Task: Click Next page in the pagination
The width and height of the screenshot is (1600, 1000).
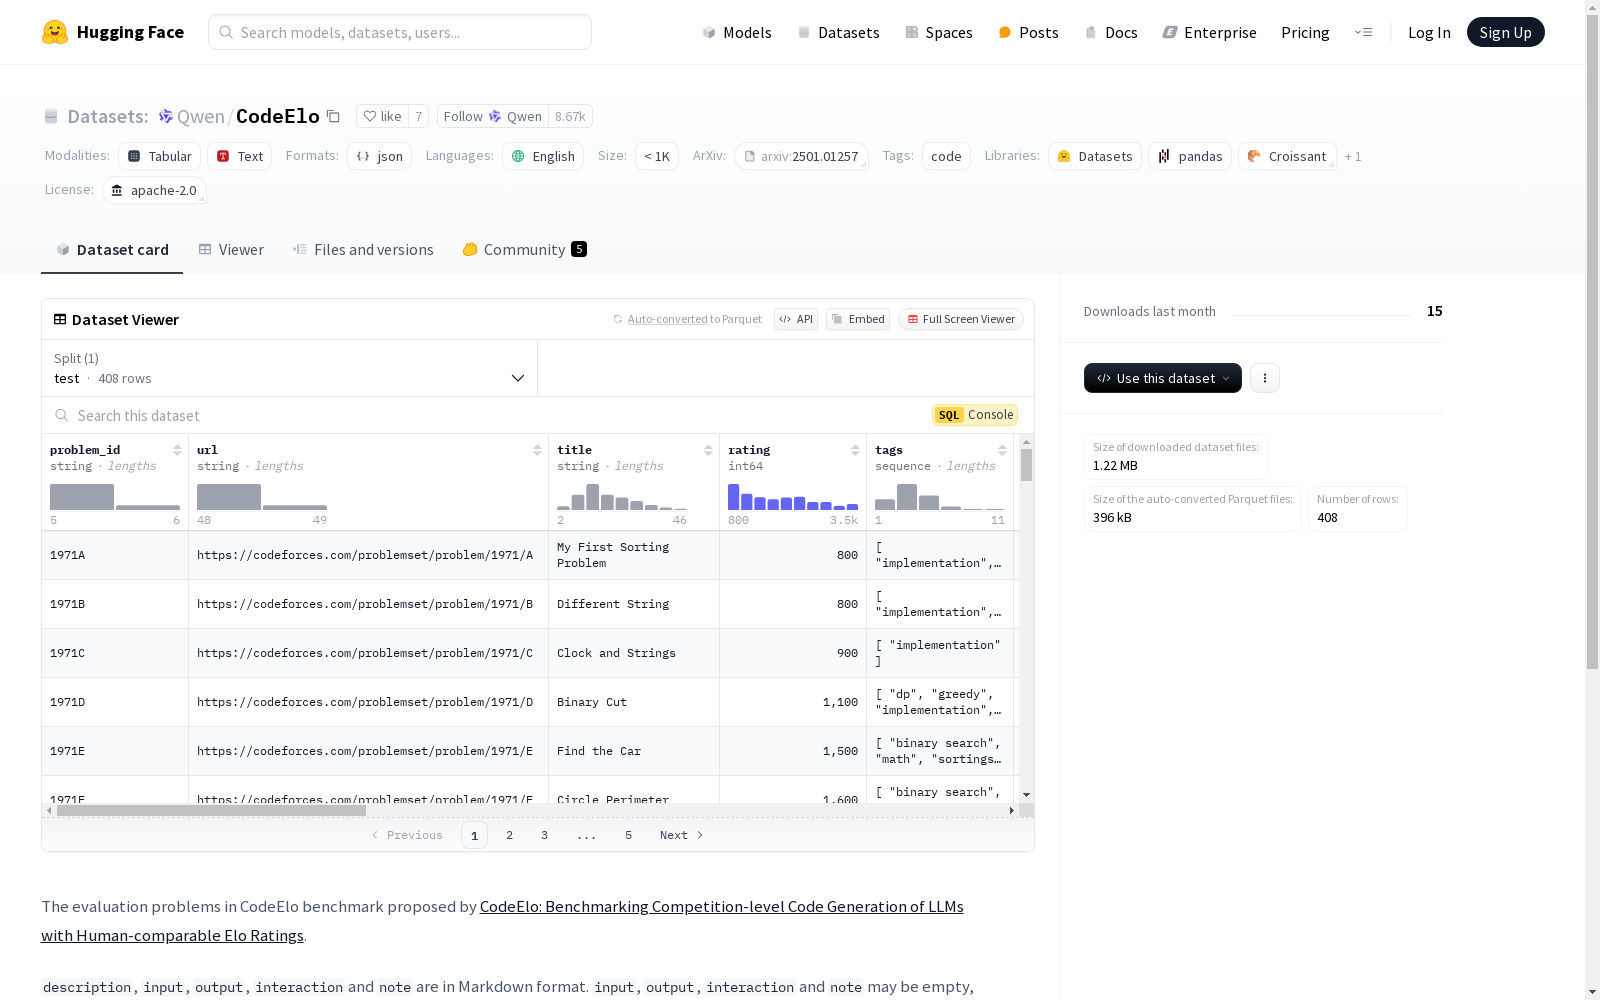Action: point(682,835)
